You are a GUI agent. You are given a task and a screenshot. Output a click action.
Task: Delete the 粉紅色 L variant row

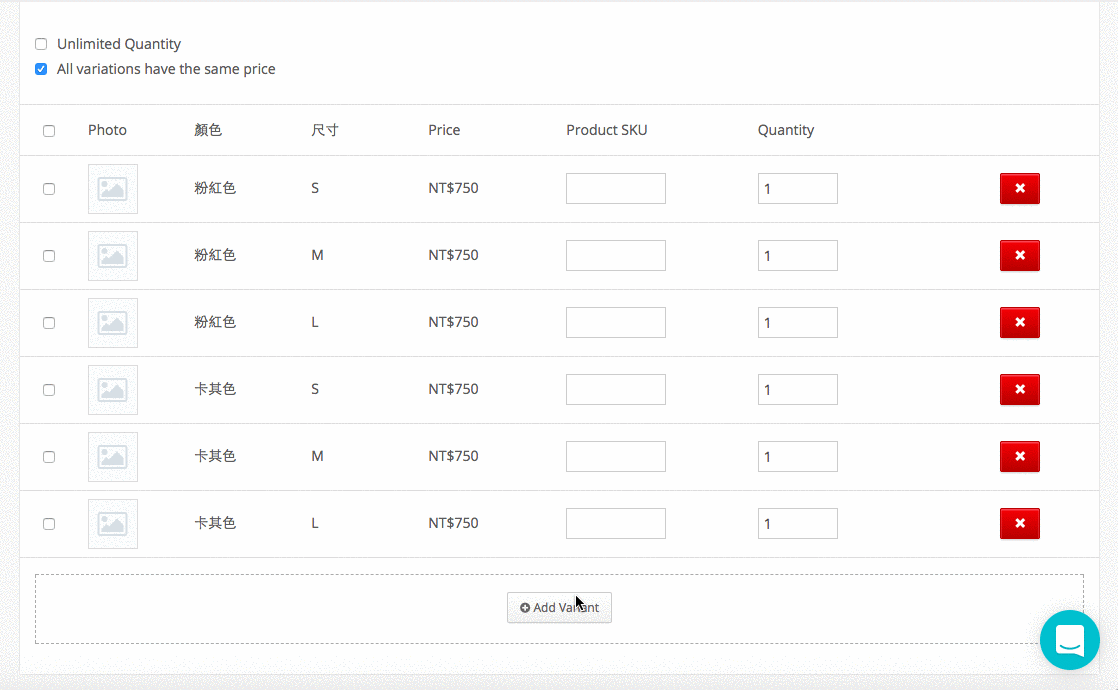click(x=1020, y=322)
